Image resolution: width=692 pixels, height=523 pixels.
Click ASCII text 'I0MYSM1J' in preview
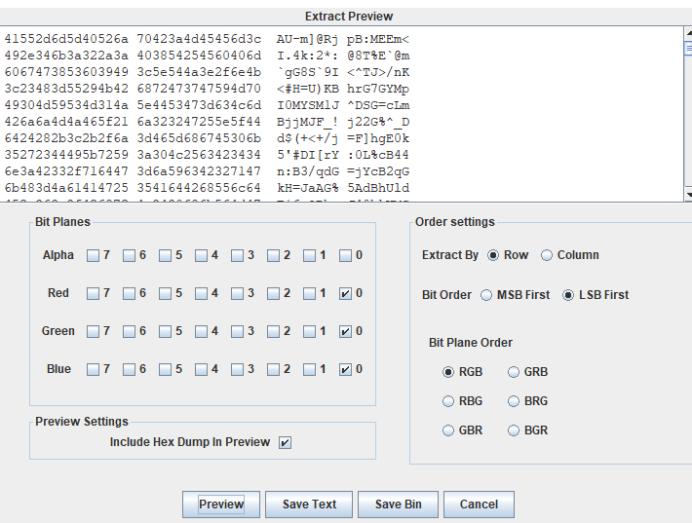pyautogui.click(x=308, y=105)
